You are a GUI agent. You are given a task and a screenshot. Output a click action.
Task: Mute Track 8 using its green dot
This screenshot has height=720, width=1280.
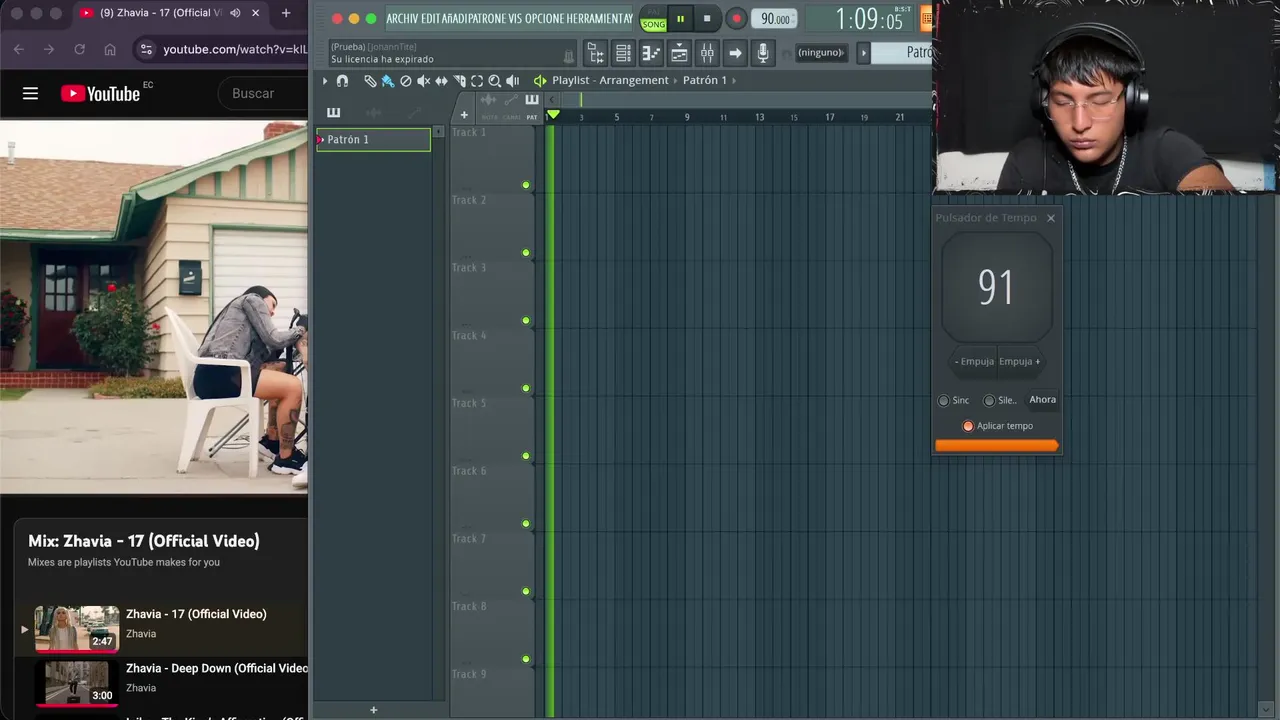tap(526, 659)
